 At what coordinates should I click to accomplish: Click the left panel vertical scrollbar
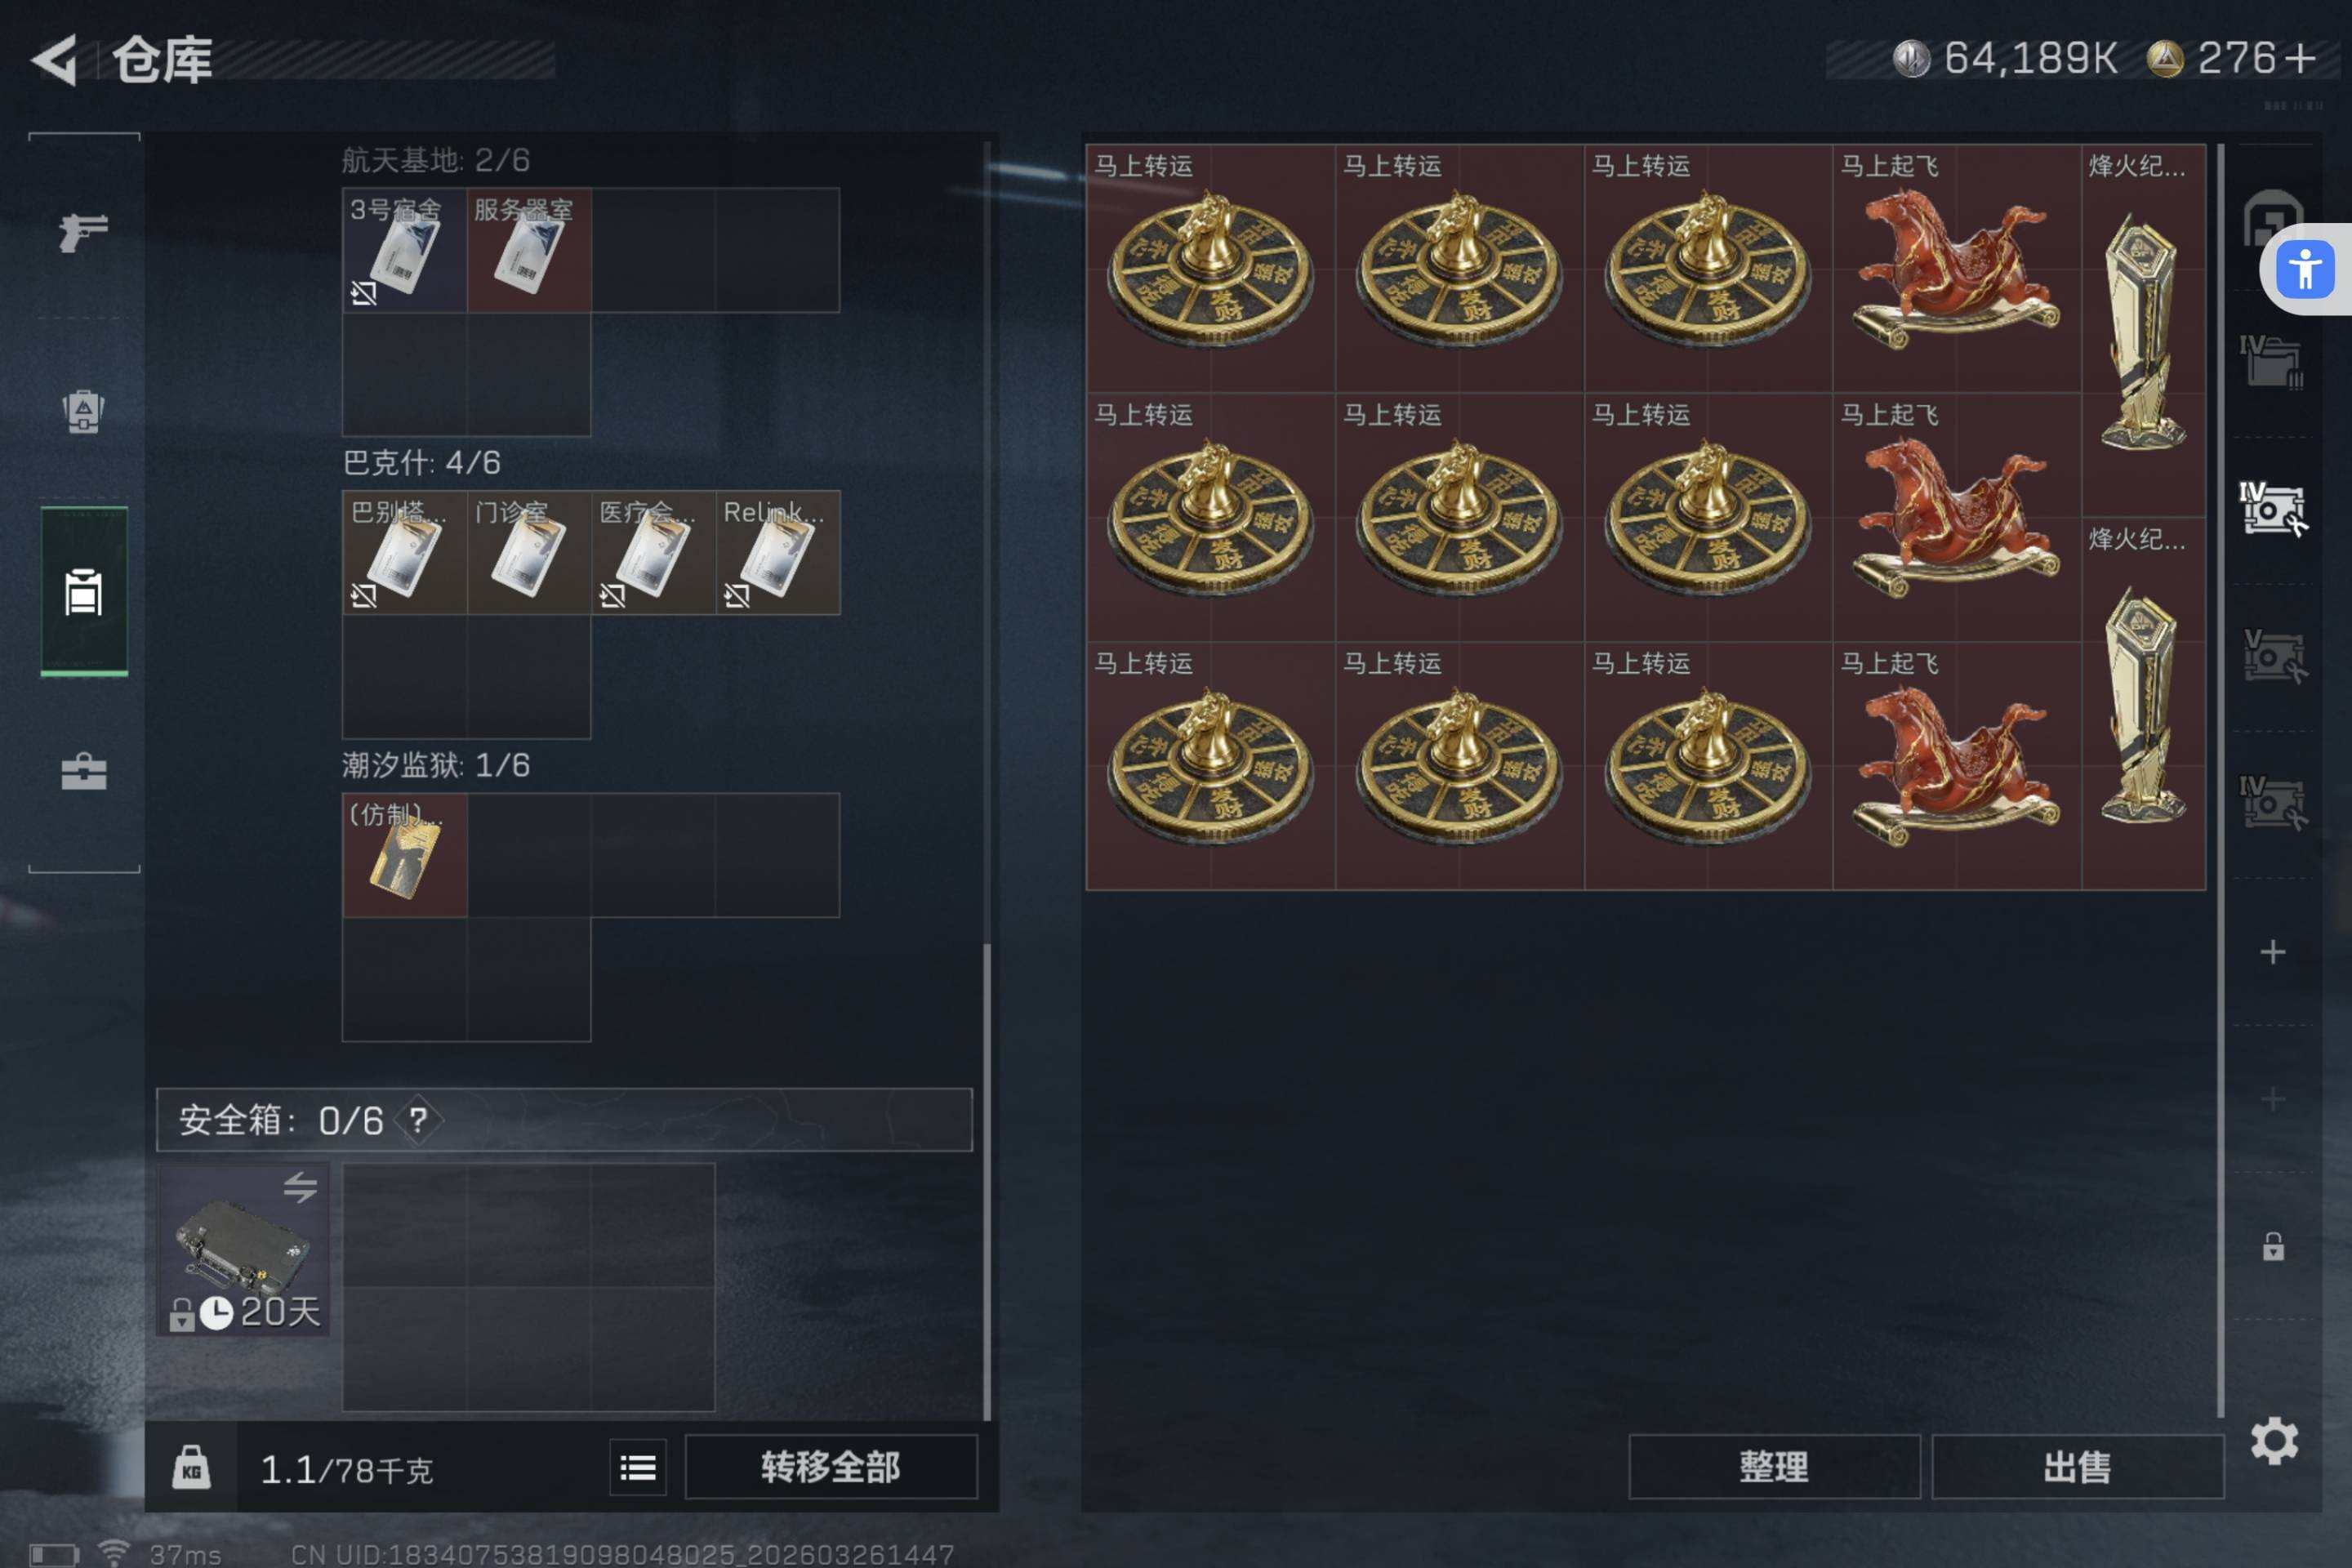pyautogui.click(x=987, y=780)
